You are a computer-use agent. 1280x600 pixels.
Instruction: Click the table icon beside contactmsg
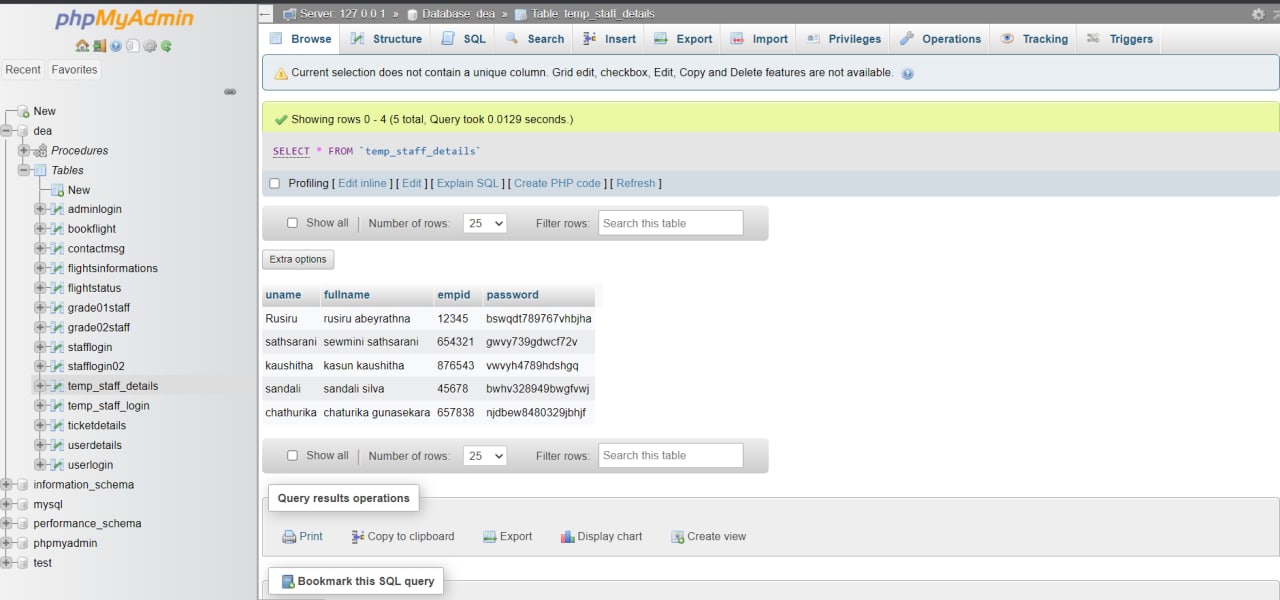pos(57,248)
